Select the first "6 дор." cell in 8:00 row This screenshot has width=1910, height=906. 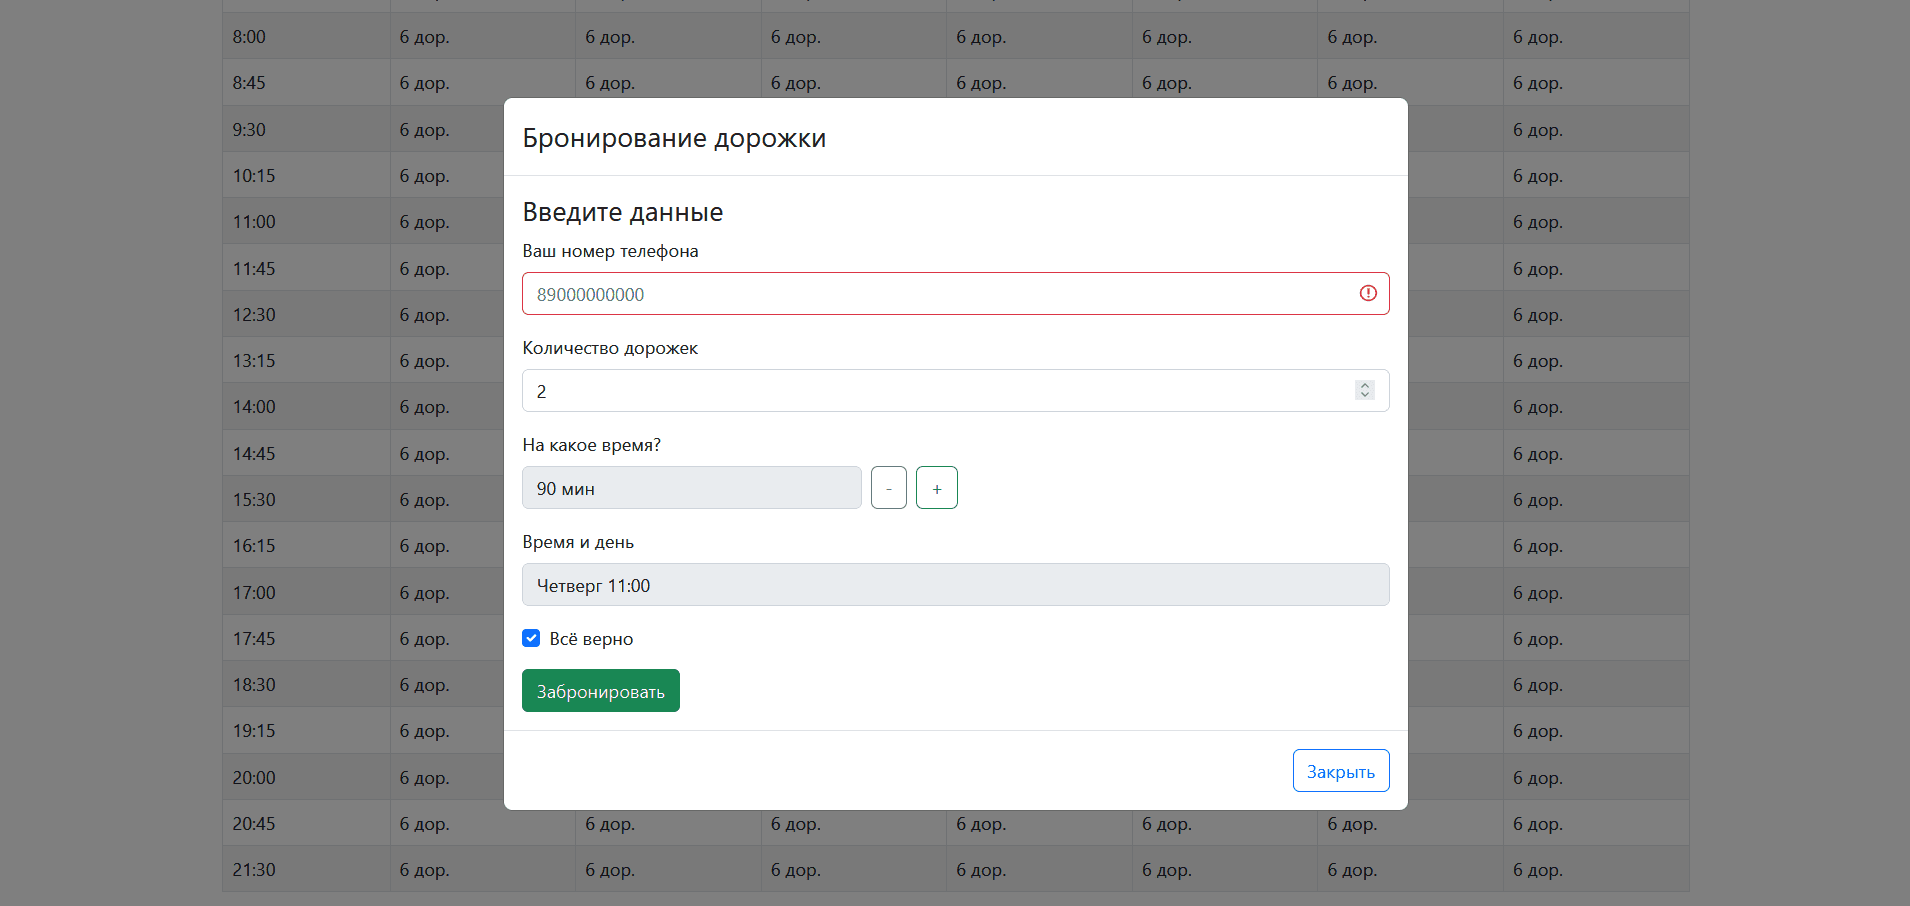(424, 37)
